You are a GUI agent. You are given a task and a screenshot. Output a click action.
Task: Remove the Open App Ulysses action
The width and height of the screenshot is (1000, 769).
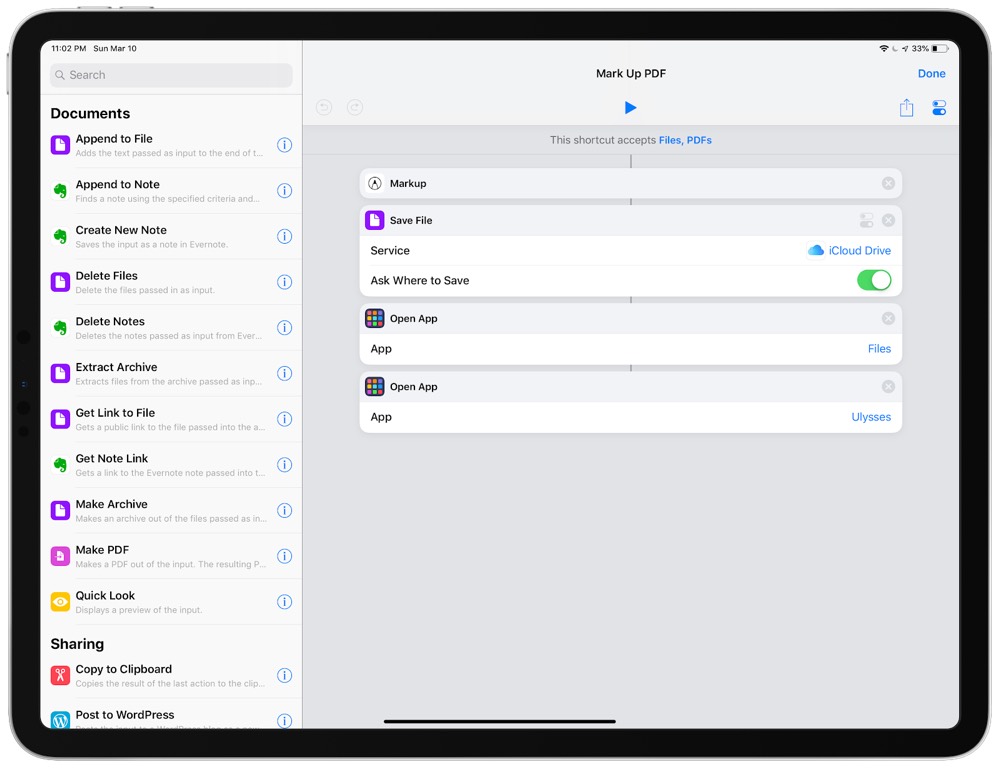tap(888, 387)
